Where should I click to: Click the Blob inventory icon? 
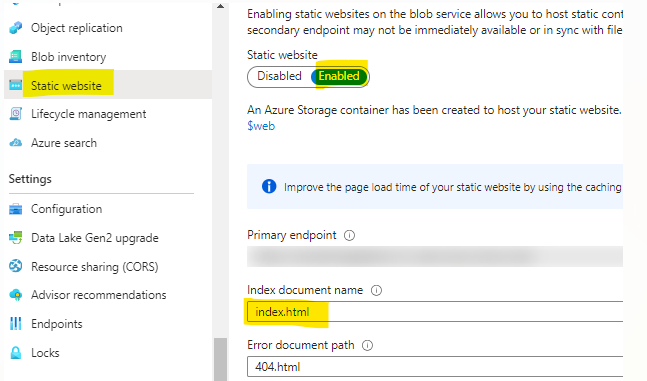coord(16,57)
